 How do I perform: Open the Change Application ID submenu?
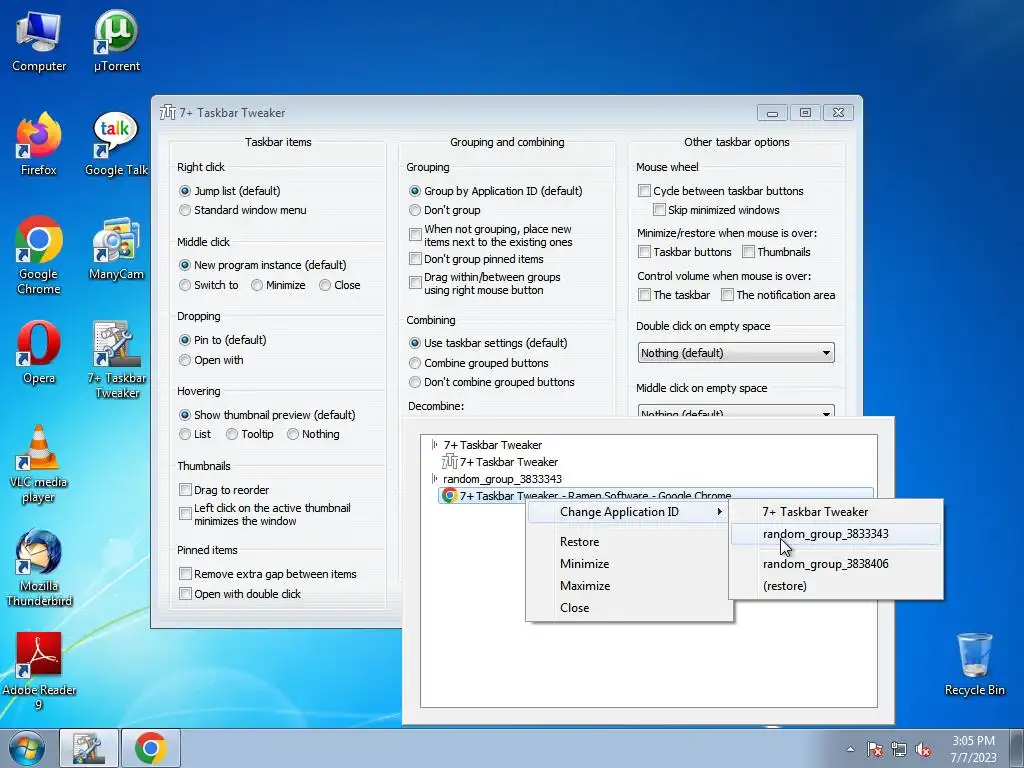(628, 512)
